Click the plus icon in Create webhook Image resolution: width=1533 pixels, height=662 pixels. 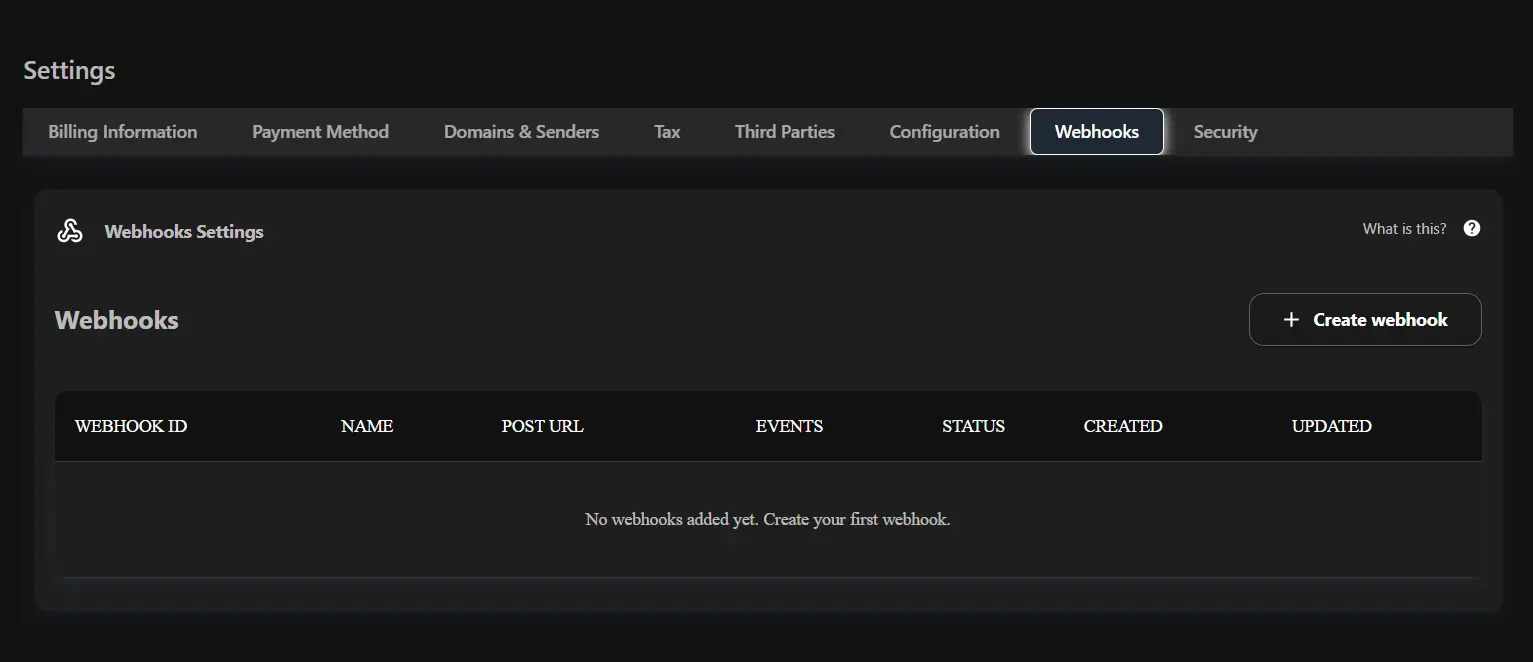click(x=1290, y=319)
